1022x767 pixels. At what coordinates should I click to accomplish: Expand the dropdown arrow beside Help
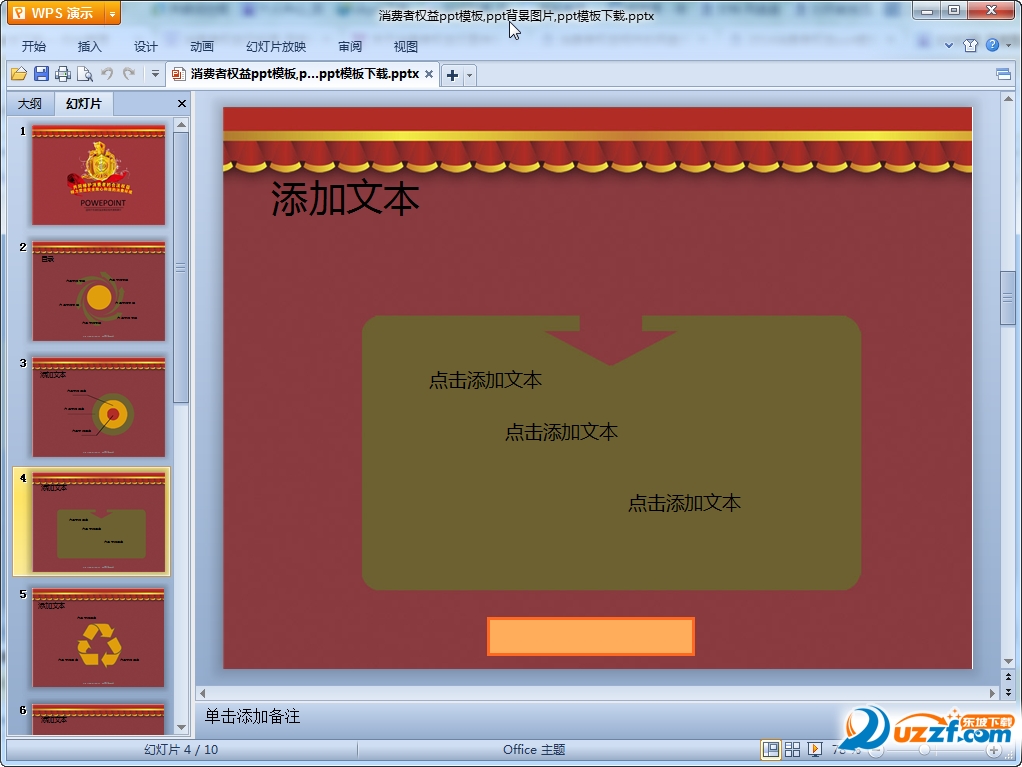pyautogui.click(x=1008, y=46)
